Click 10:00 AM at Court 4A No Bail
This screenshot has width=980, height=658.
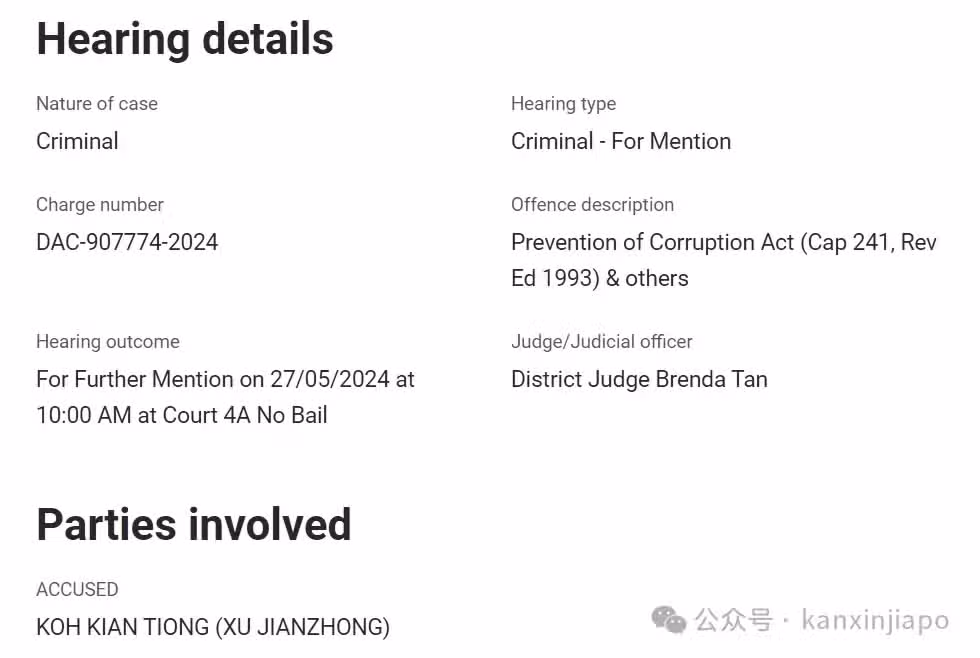(x=182, y=415)
